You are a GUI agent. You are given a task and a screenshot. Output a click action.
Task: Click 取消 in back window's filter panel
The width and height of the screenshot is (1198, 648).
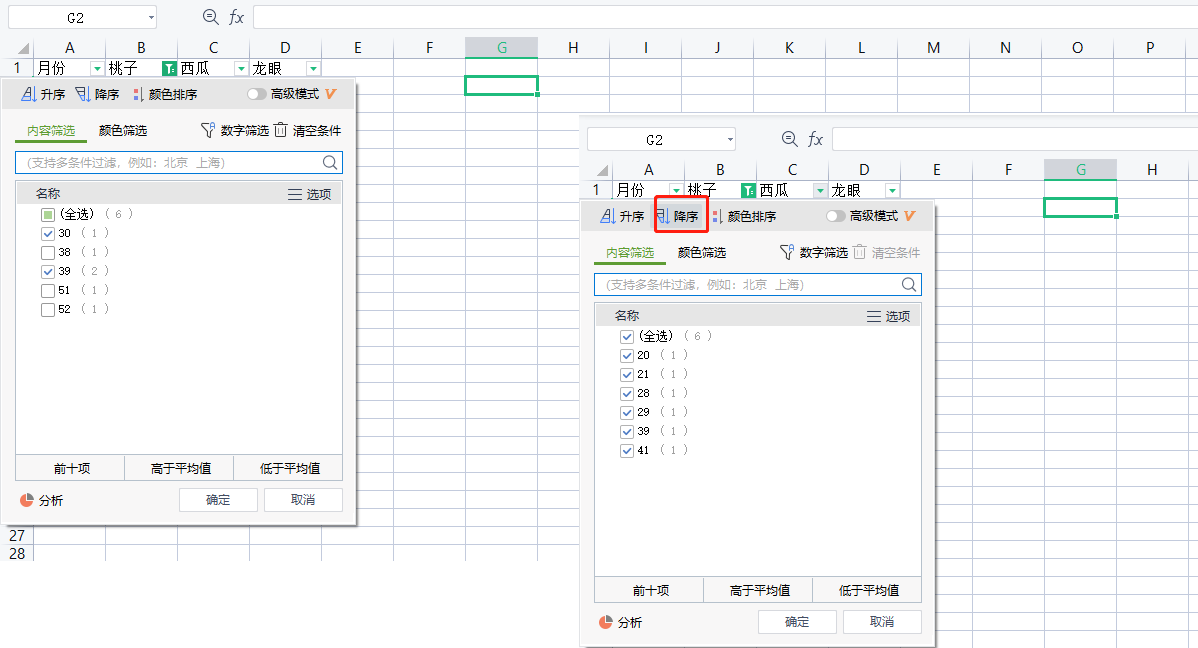coord(303,500)
